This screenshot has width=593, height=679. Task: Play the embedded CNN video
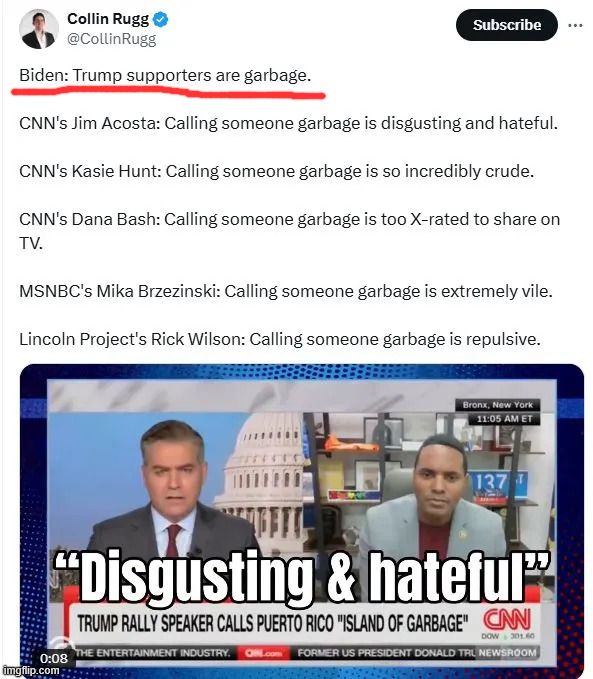click(301, 519)
